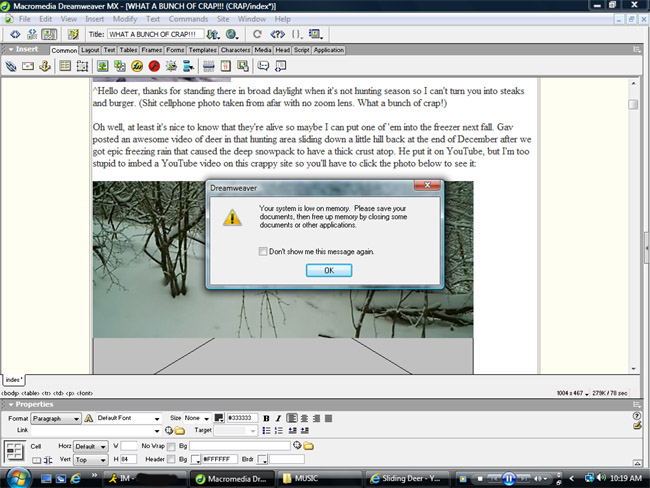Toggle No Wrap checkbox
Image resolution: width=650 pixels, height=488 pixels.
click(x=171, y=447)
